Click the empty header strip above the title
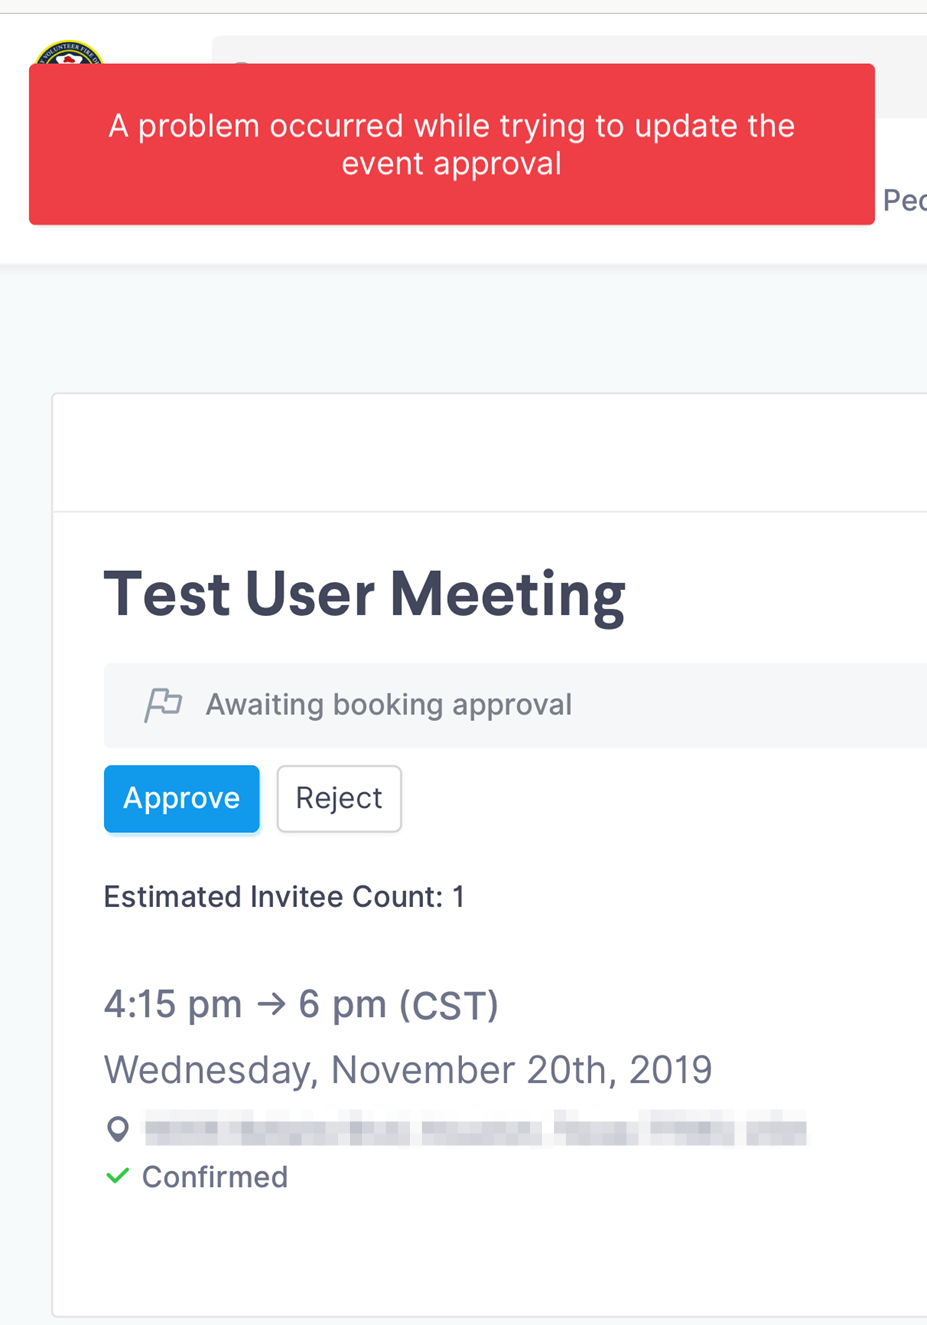The width and height of the screenshot is (927, 1325). [x=490, y=453]
